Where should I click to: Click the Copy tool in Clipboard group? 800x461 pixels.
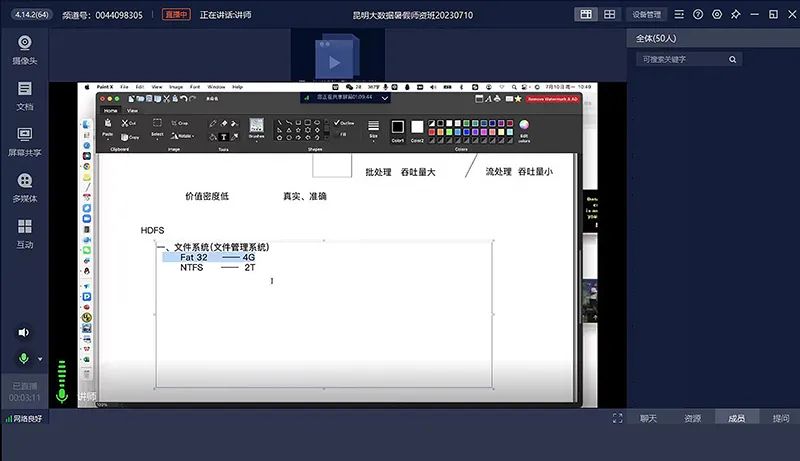130,137
